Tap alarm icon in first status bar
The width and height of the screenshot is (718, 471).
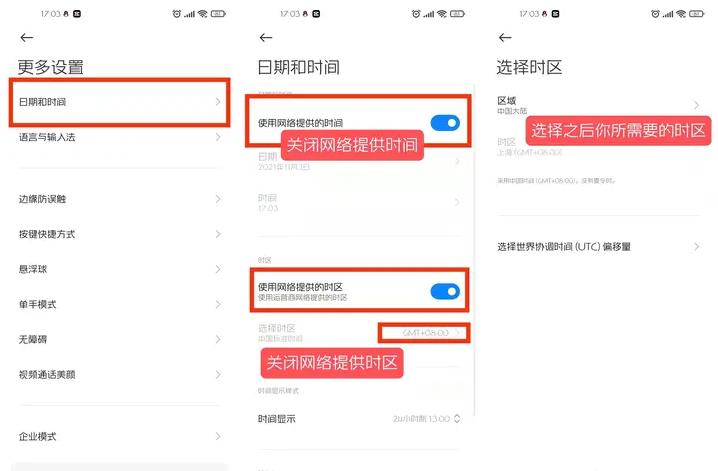click(x=177, y=14)
